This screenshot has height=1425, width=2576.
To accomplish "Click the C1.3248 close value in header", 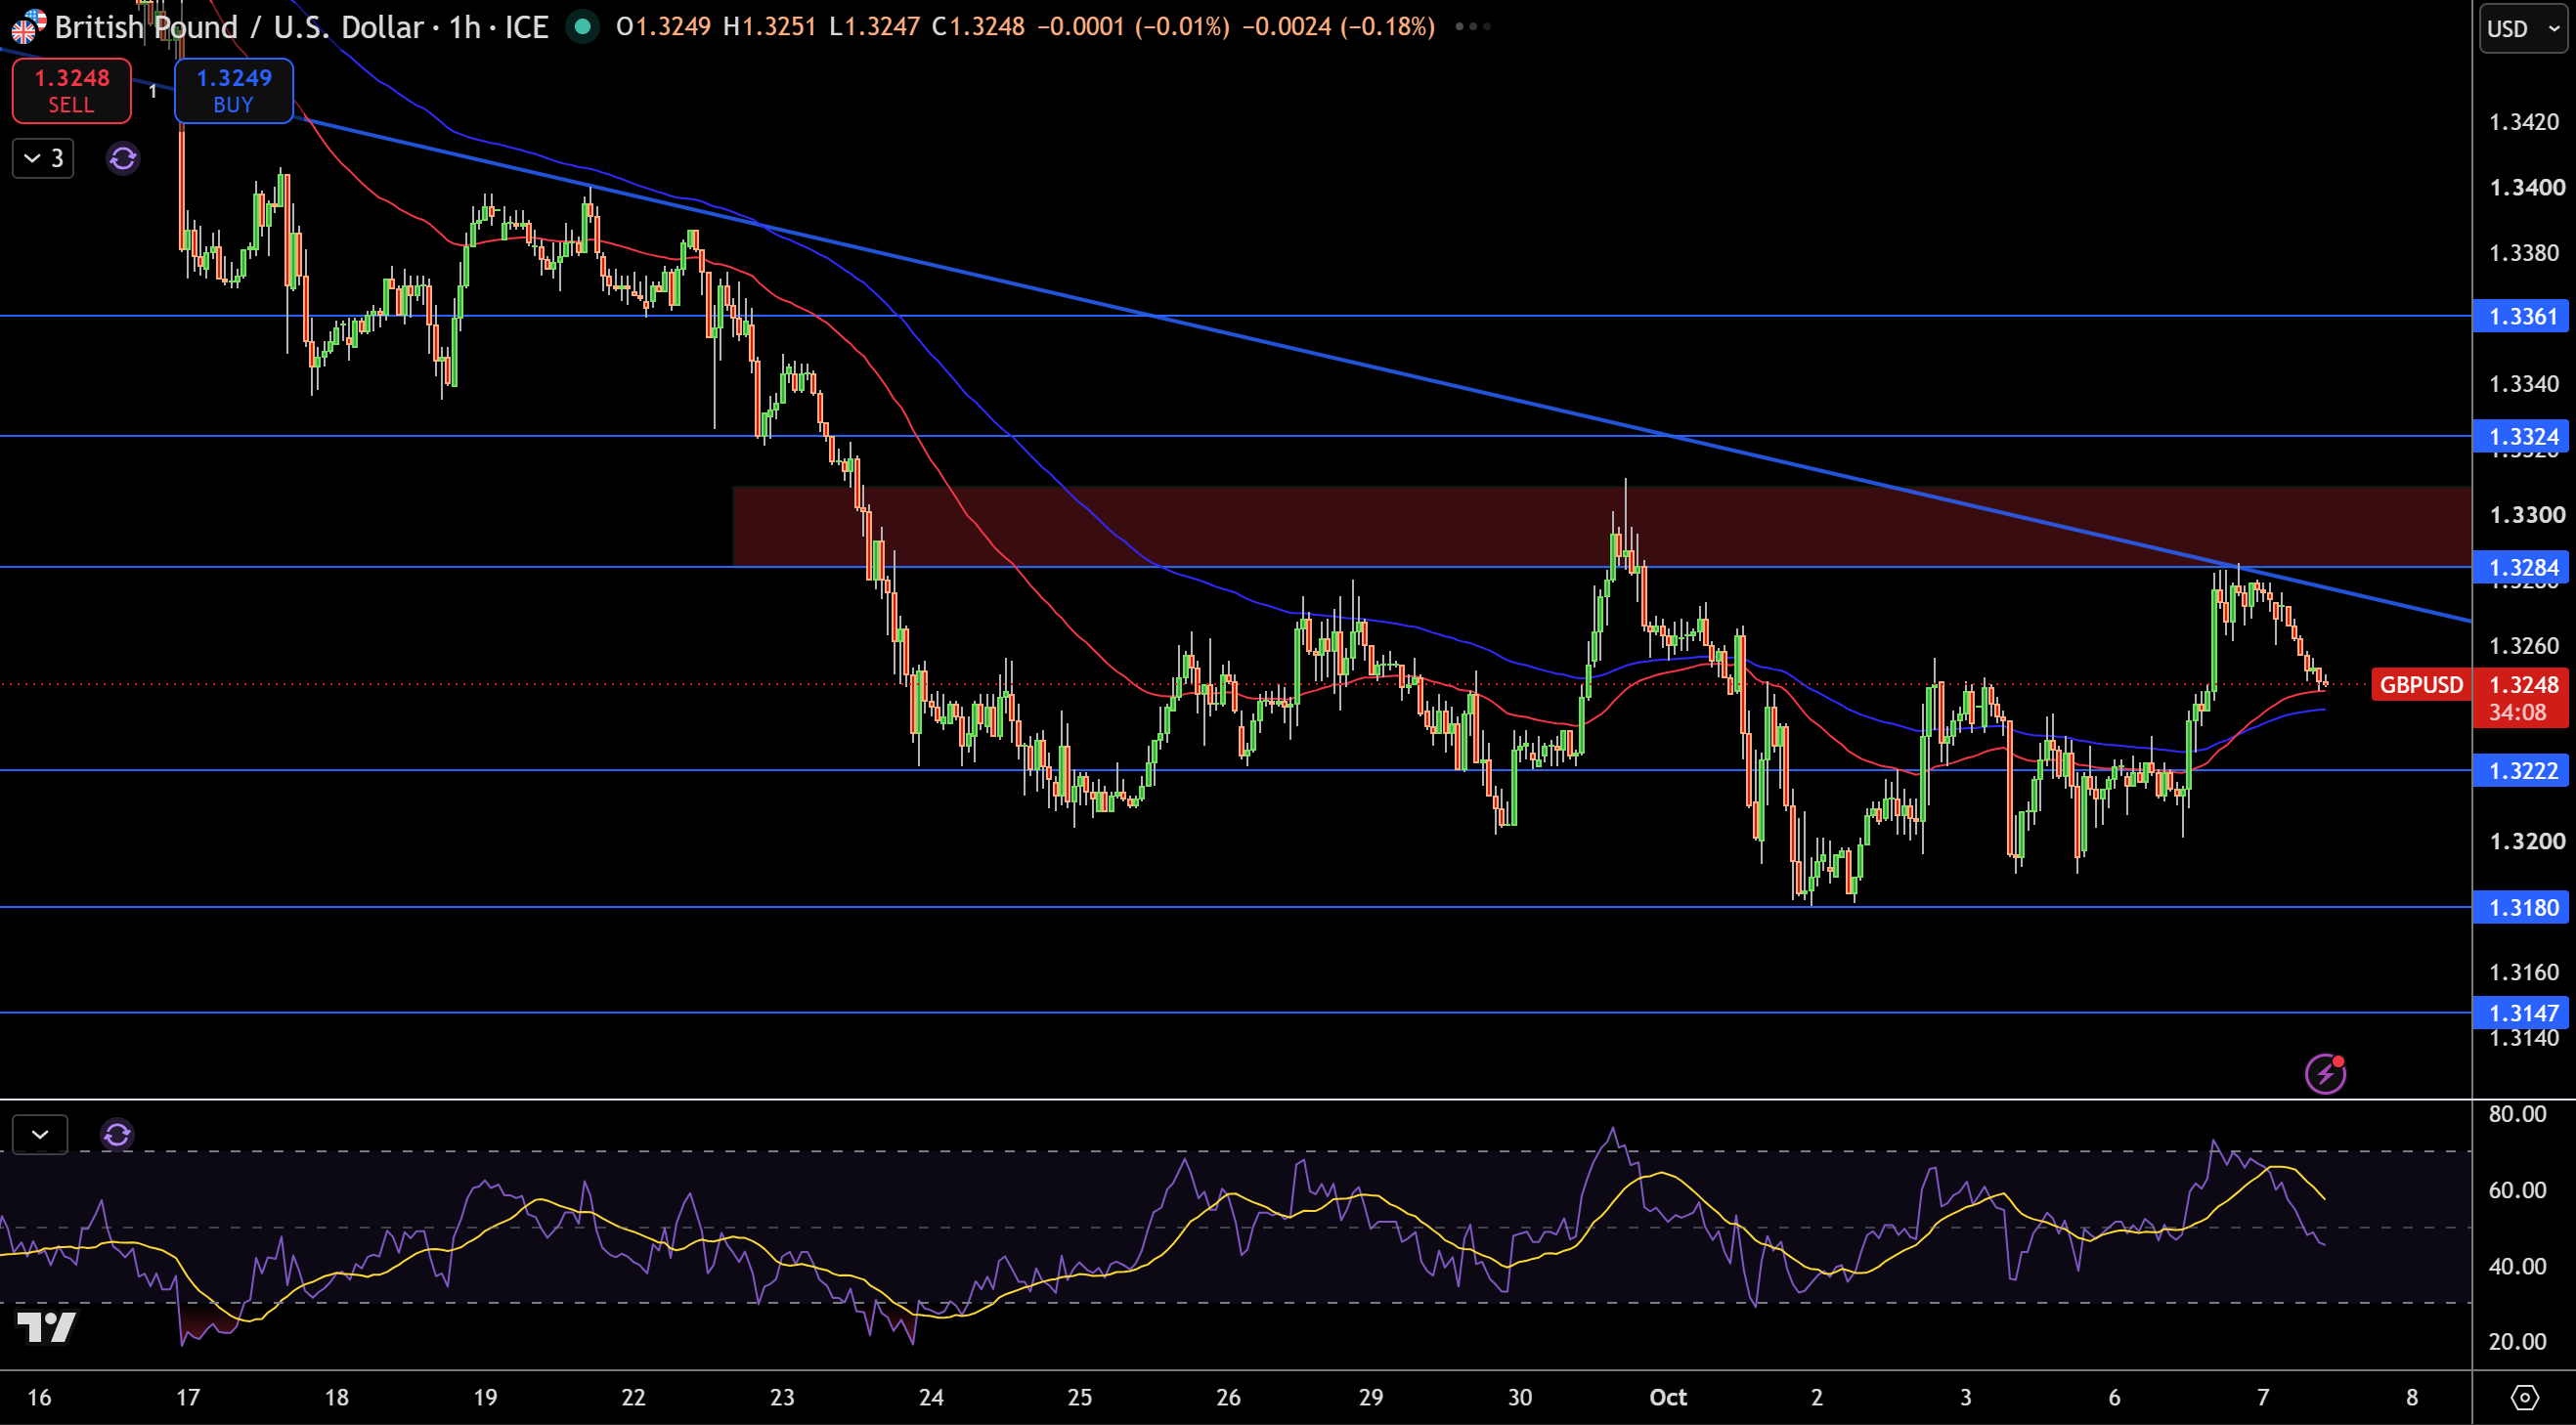I will pos(978,27).
